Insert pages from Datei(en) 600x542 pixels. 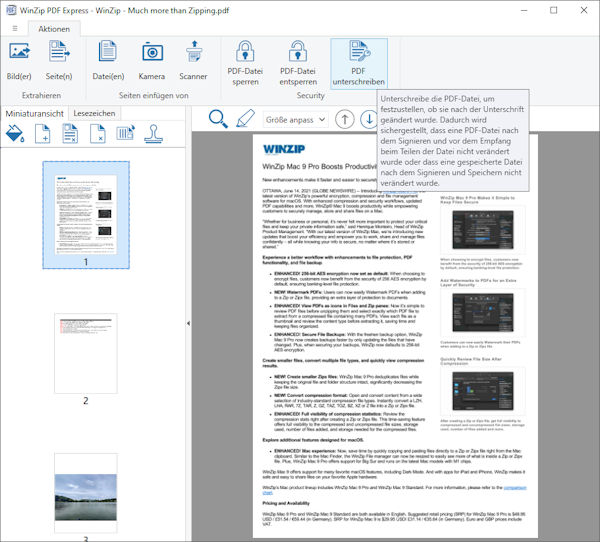(108, 61)
